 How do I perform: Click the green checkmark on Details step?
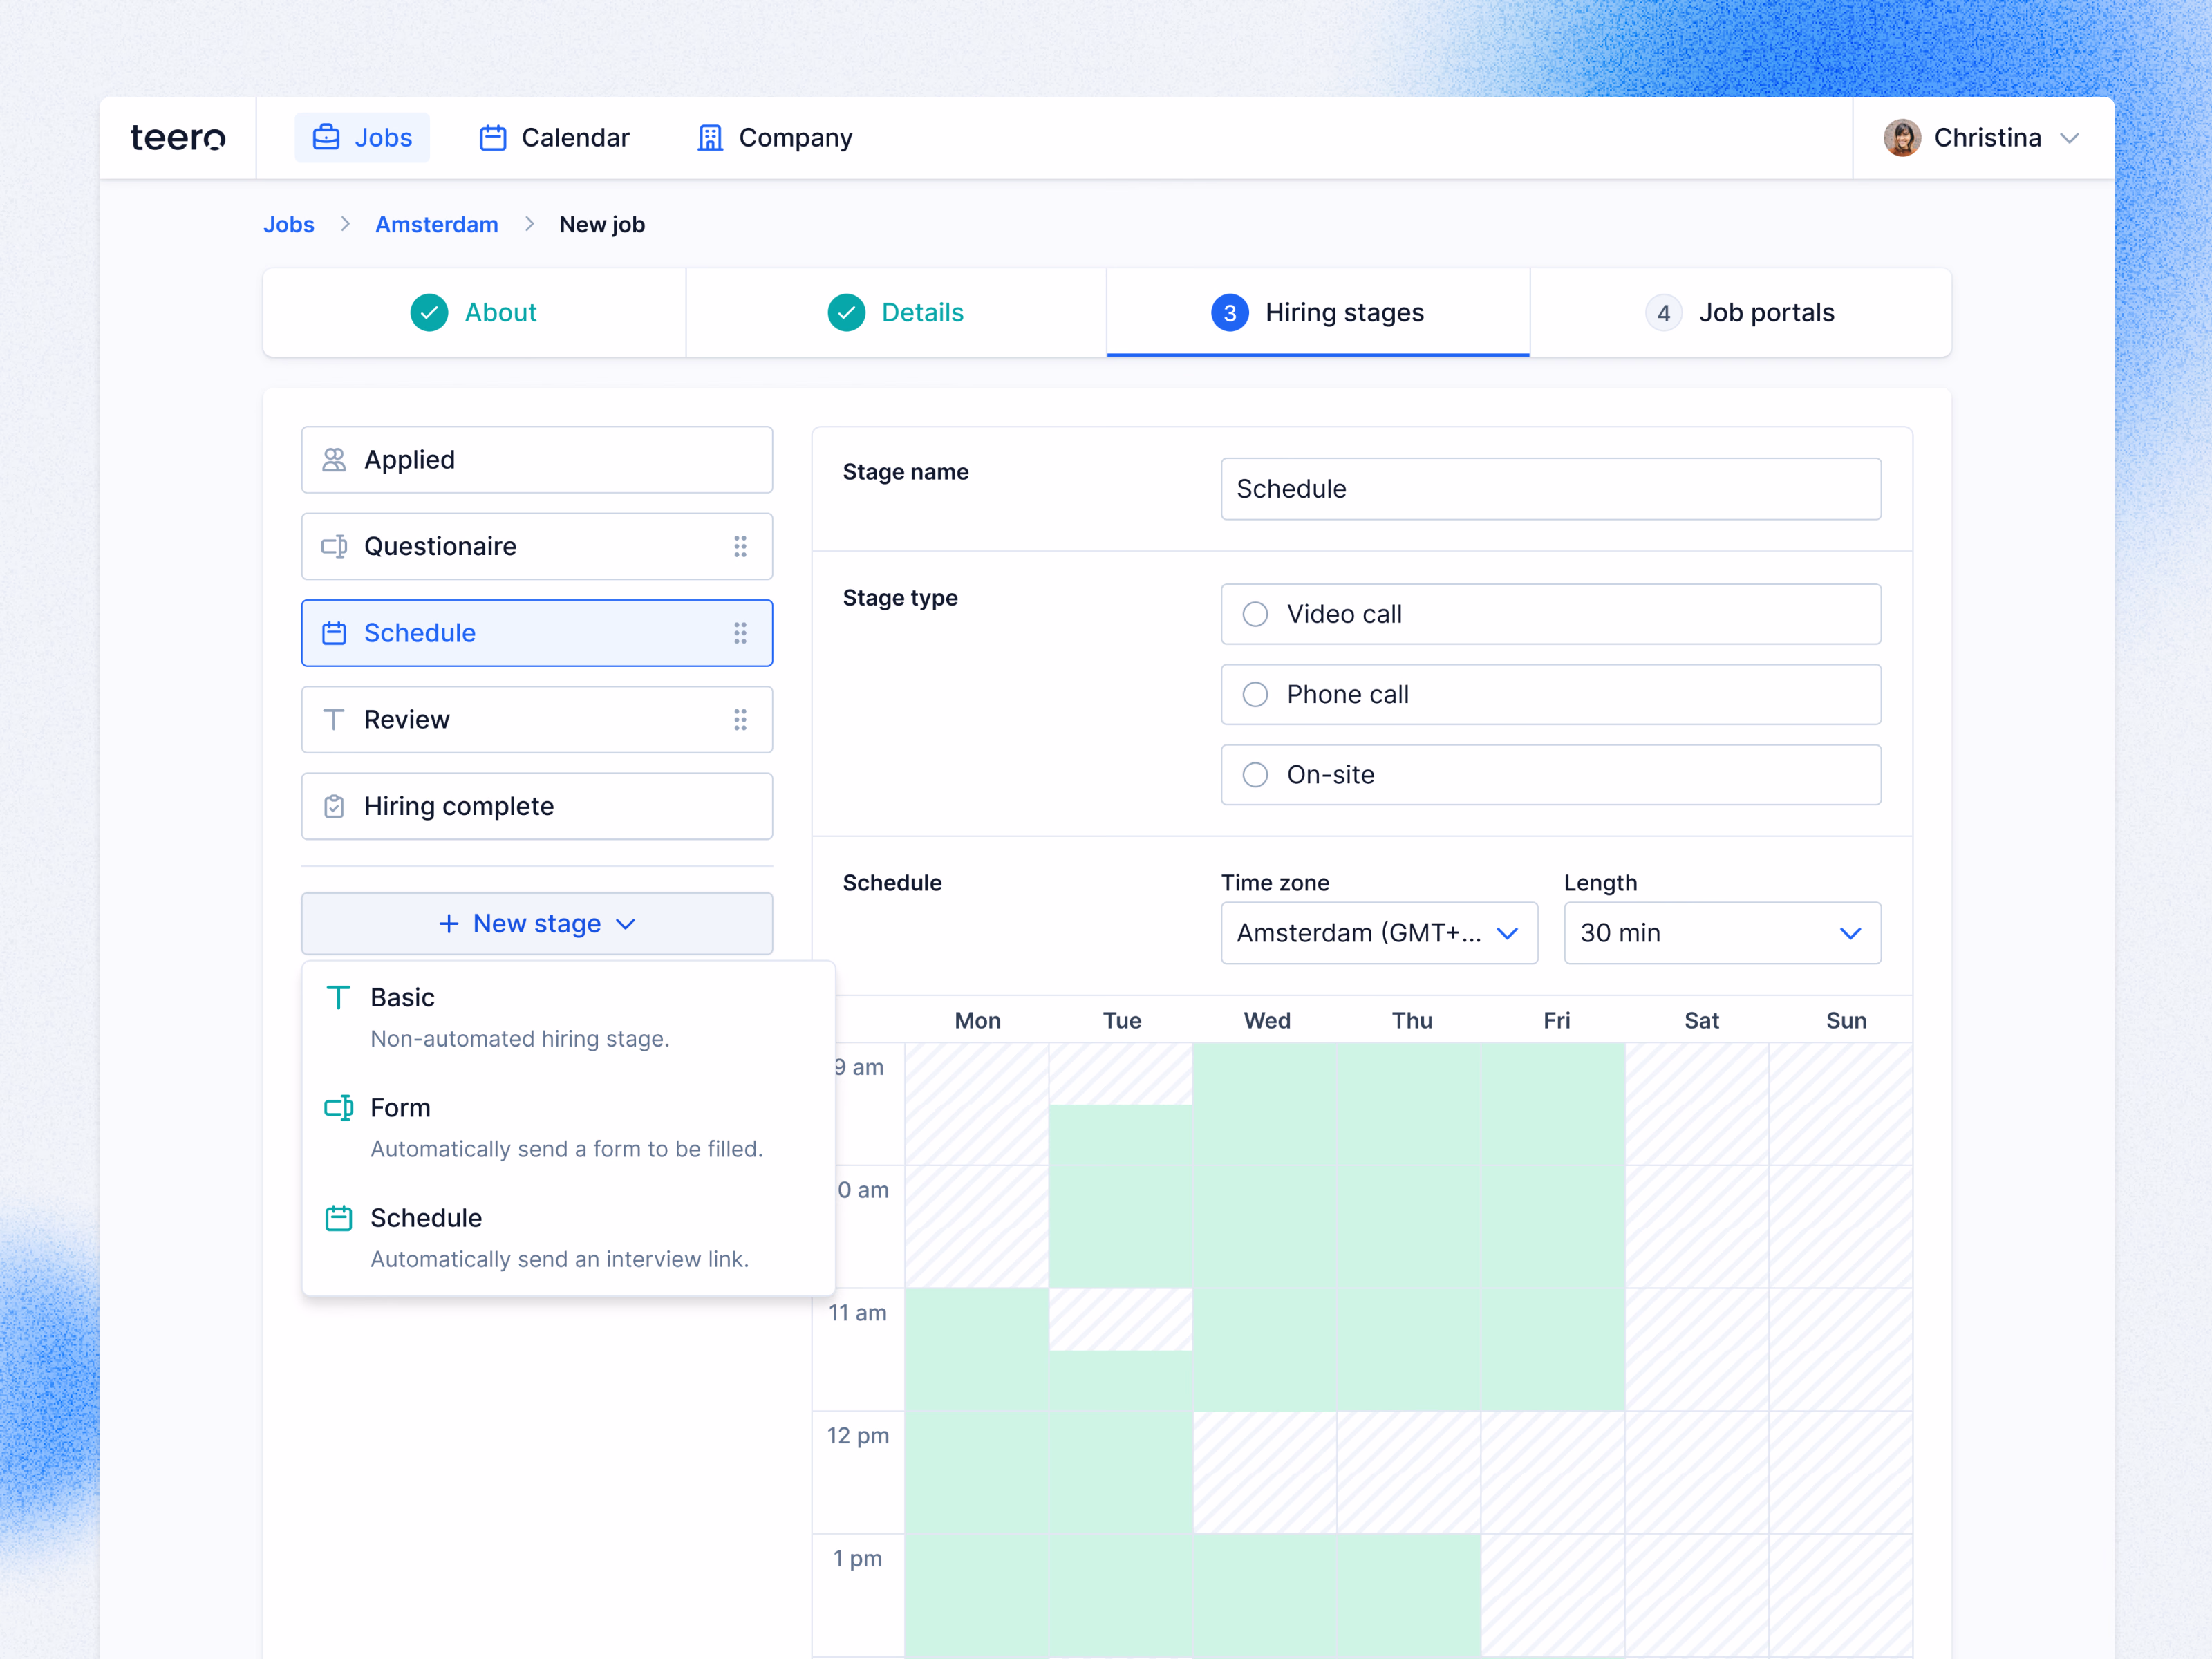click(846, 313)
